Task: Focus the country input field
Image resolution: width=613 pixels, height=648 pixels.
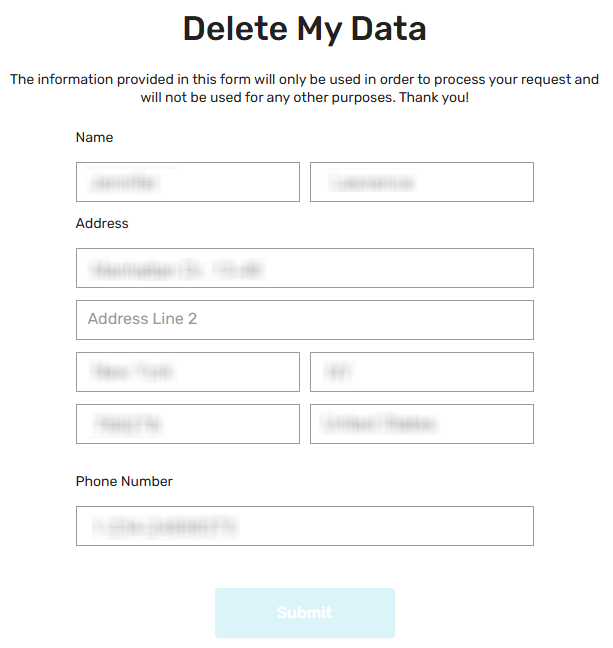Action: [421, 424]
